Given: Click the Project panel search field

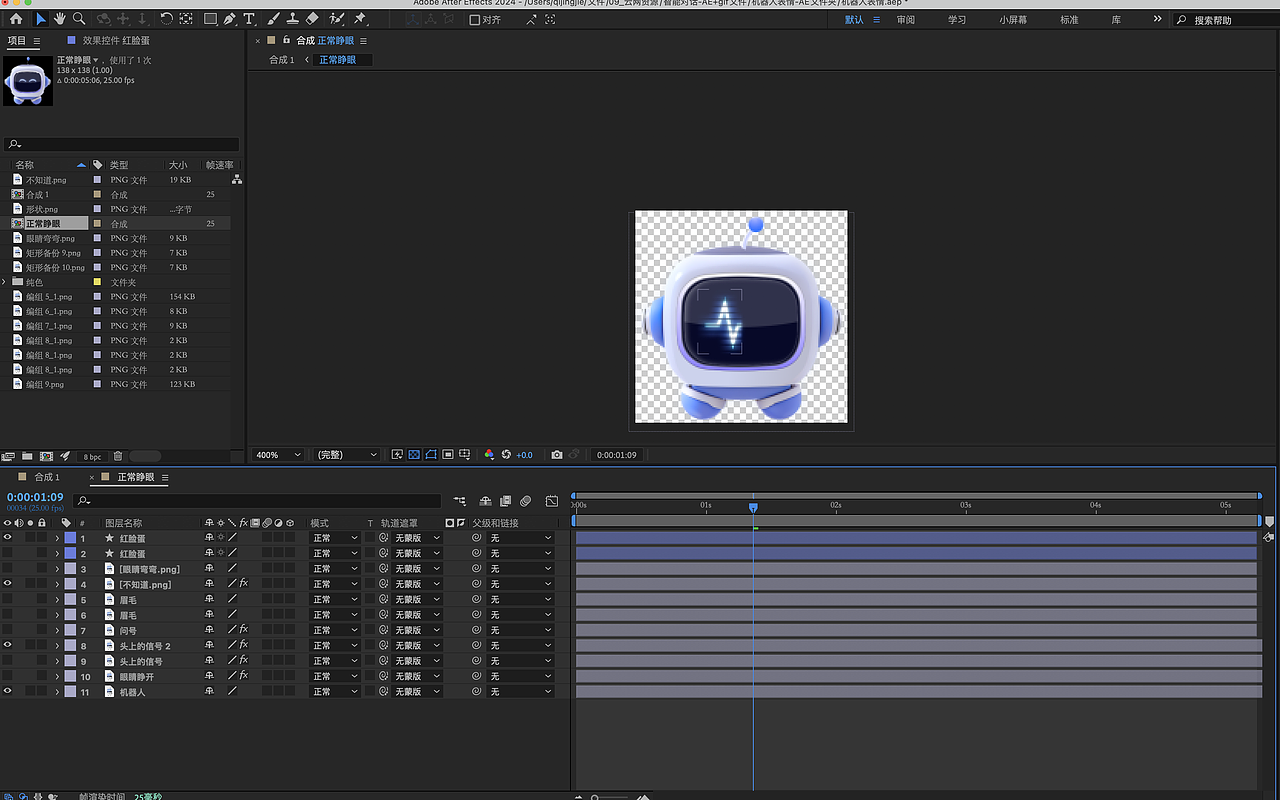Looking at the screenshot, I should [121, 144].
